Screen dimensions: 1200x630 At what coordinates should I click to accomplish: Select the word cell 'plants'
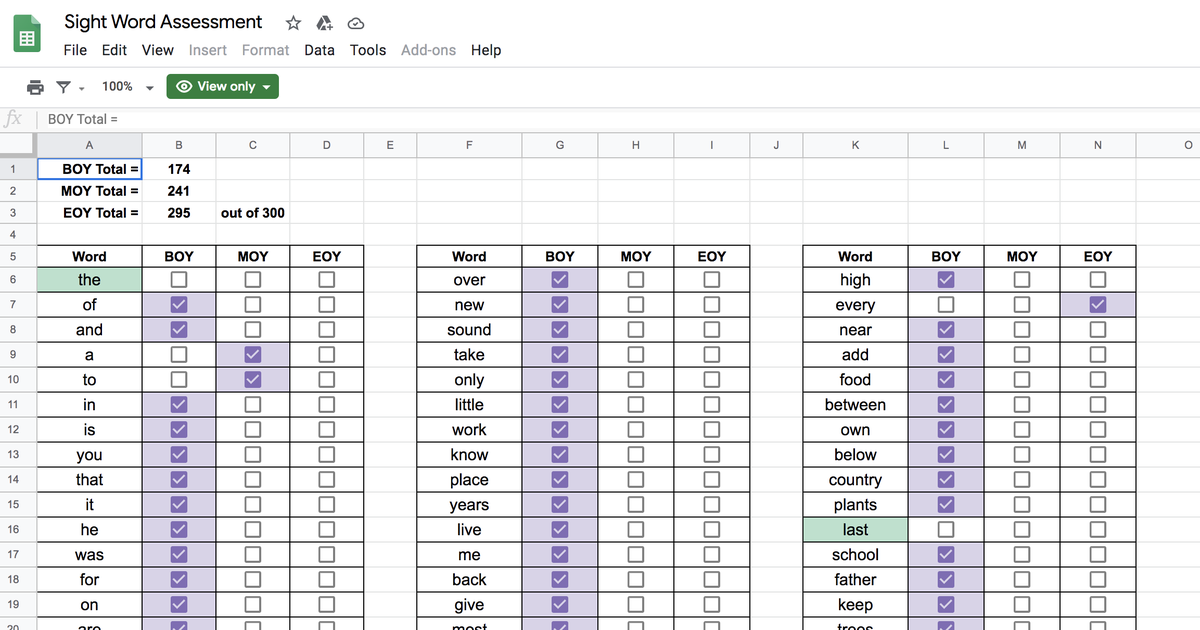click(855, 505)
